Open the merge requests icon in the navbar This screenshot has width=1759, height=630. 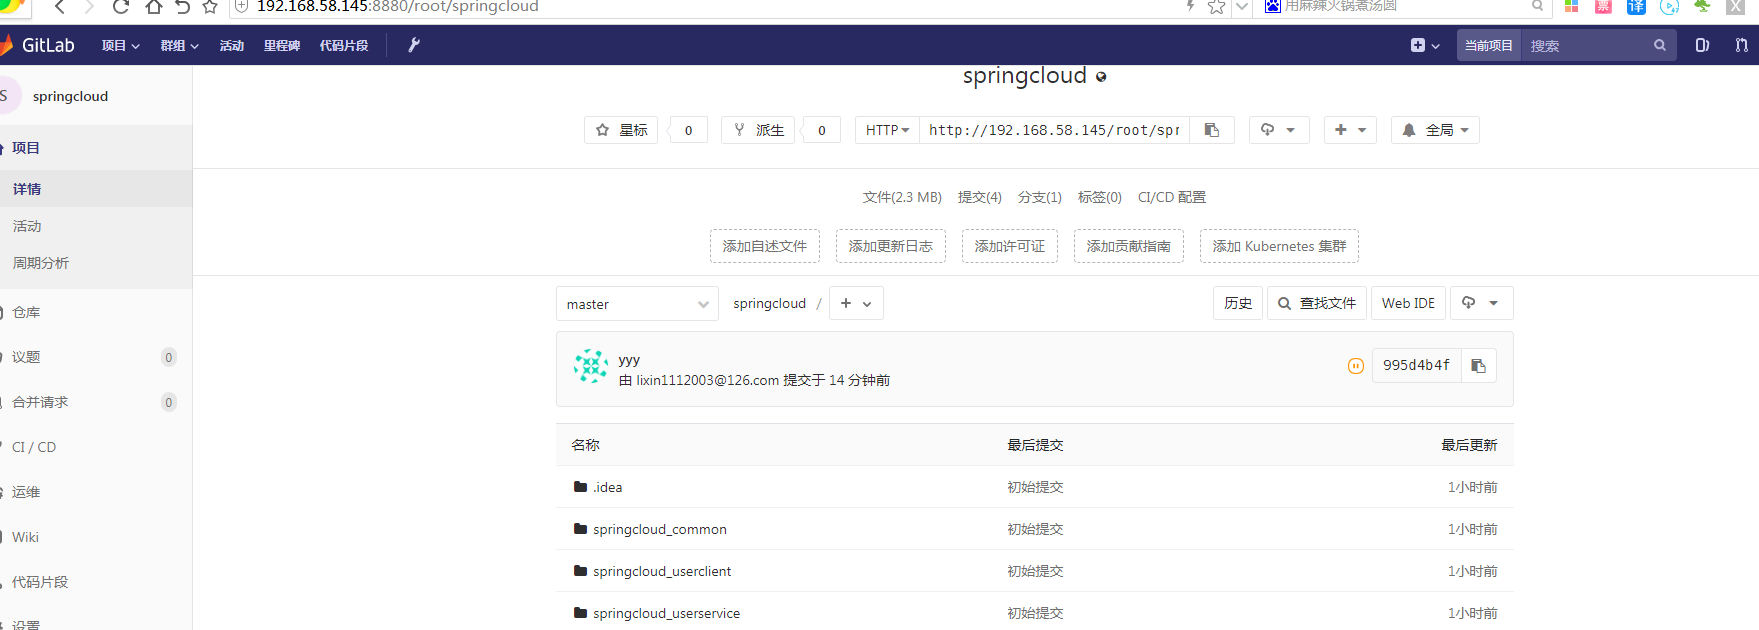tap(1741, 45)
